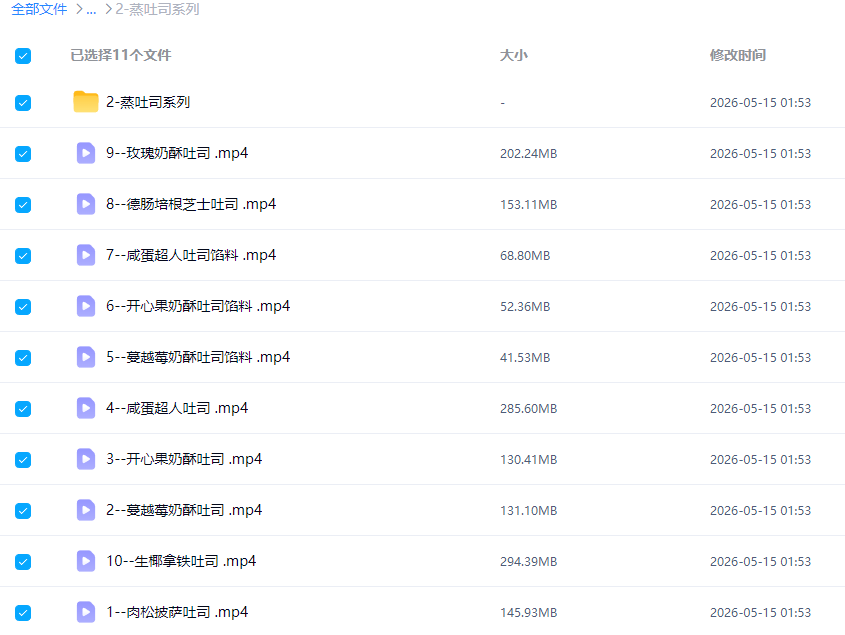This screenshot has width=845, height=635.
Task: Click the 已选择11个文件 header label
Action: coord(121,55)
